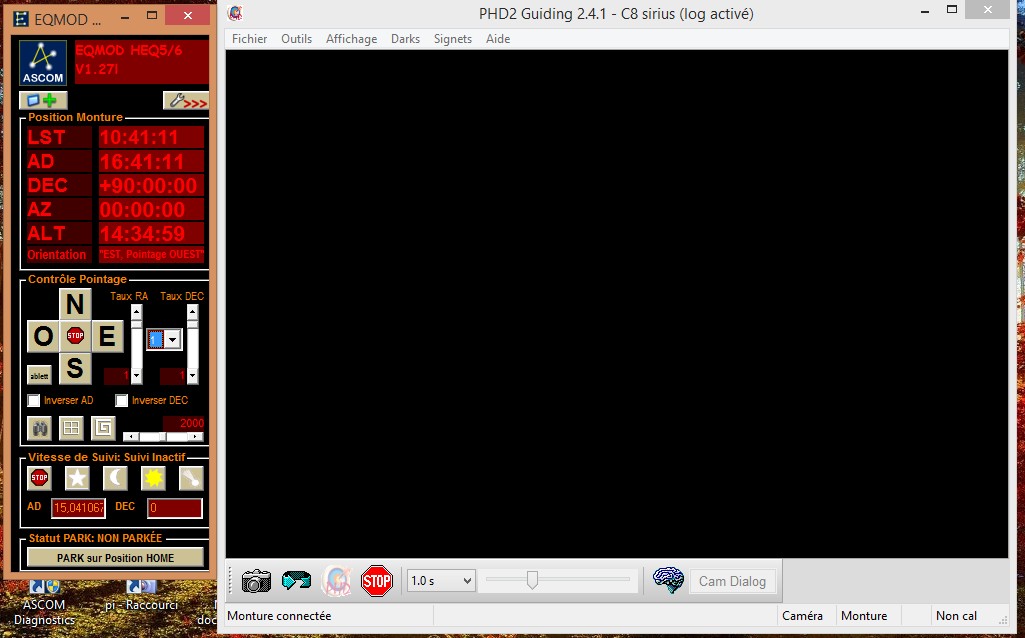This screenshot has height=638, width=1025.
Task: Click the right arrow of the 2000 slider
Action: (197, 437)
